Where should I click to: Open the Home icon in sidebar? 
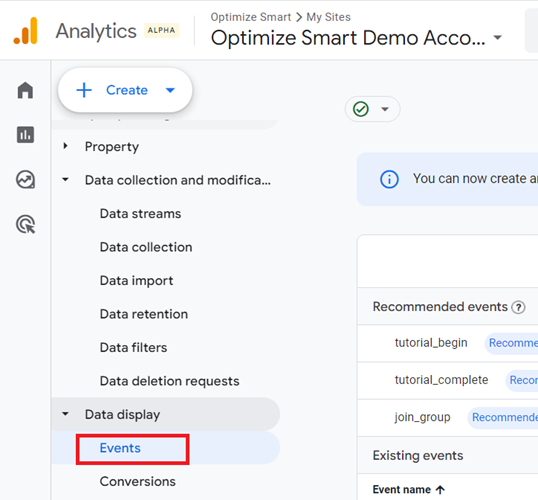[25, 90]
